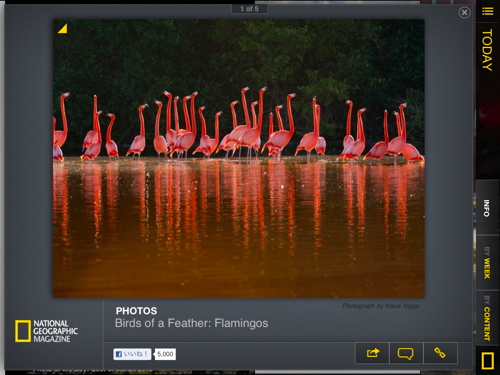Open the hamburger menu icon
The height and width of the screenshot is (375, 500).
coord(487,11)
